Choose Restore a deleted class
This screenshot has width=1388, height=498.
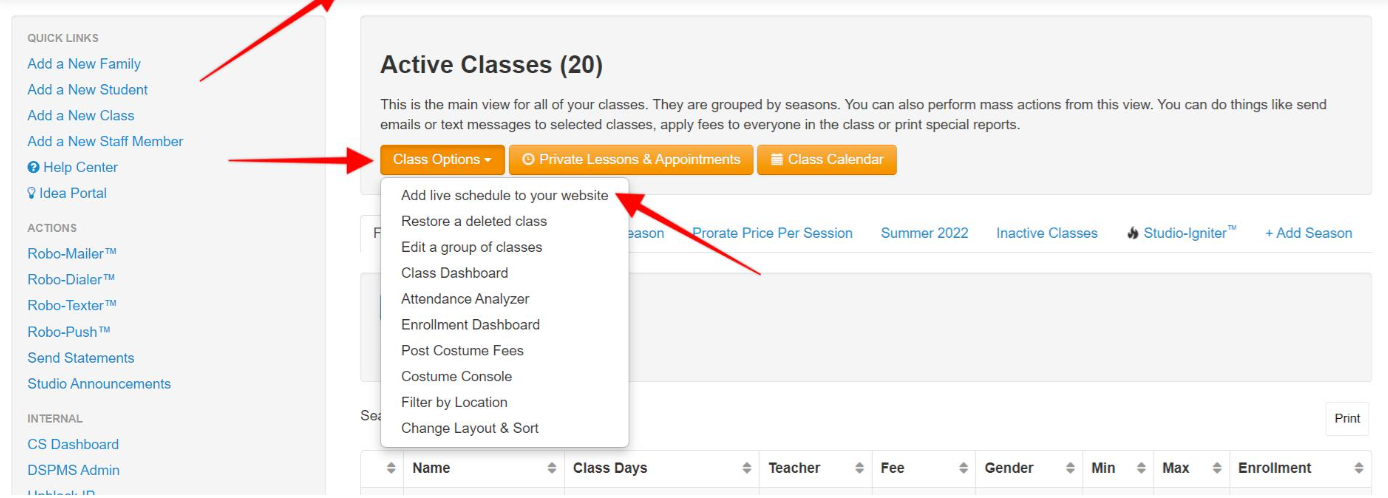[x=474, y=221]
